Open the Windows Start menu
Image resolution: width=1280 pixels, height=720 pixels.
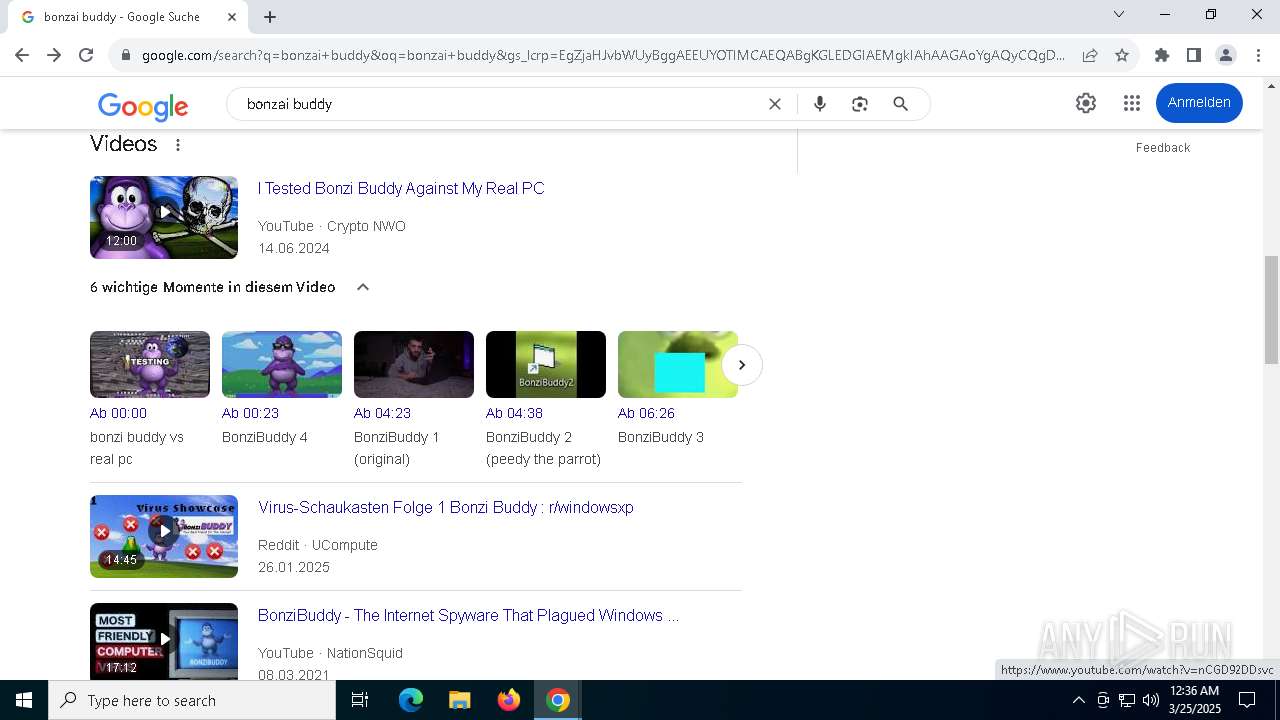click(x=24, y=700)
